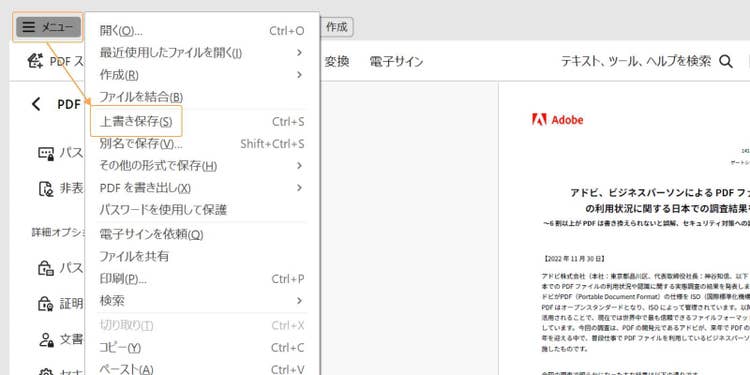Click the certificate lock icon beside 証明
The height and width of the screenshot is (375, 750).
tap(46, 303)
